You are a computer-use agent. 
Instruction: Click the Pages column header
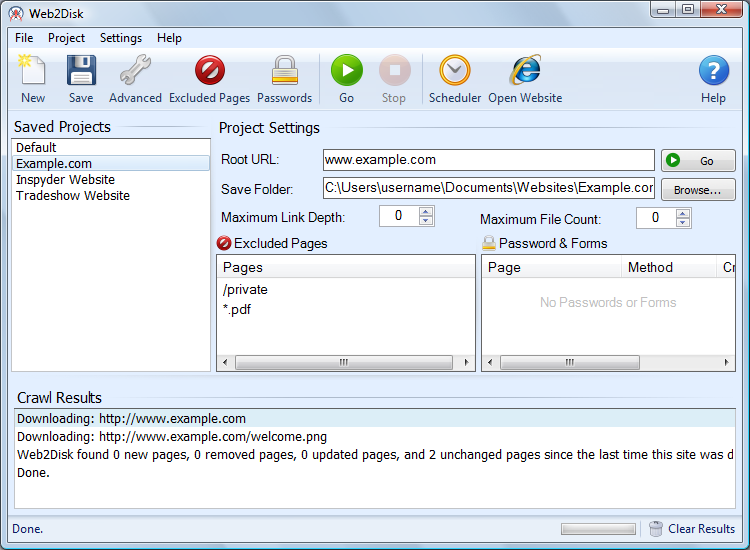345,267
